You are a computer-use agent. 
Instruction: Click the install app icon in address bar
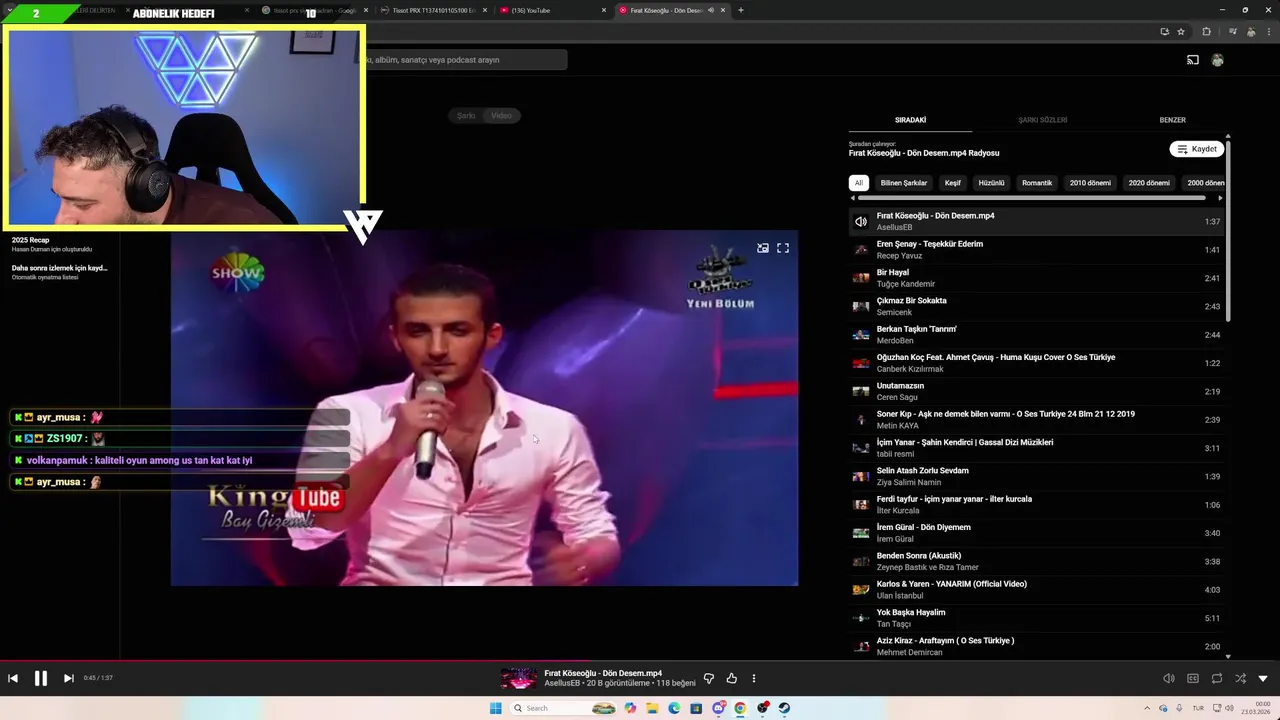[1164, 31]
